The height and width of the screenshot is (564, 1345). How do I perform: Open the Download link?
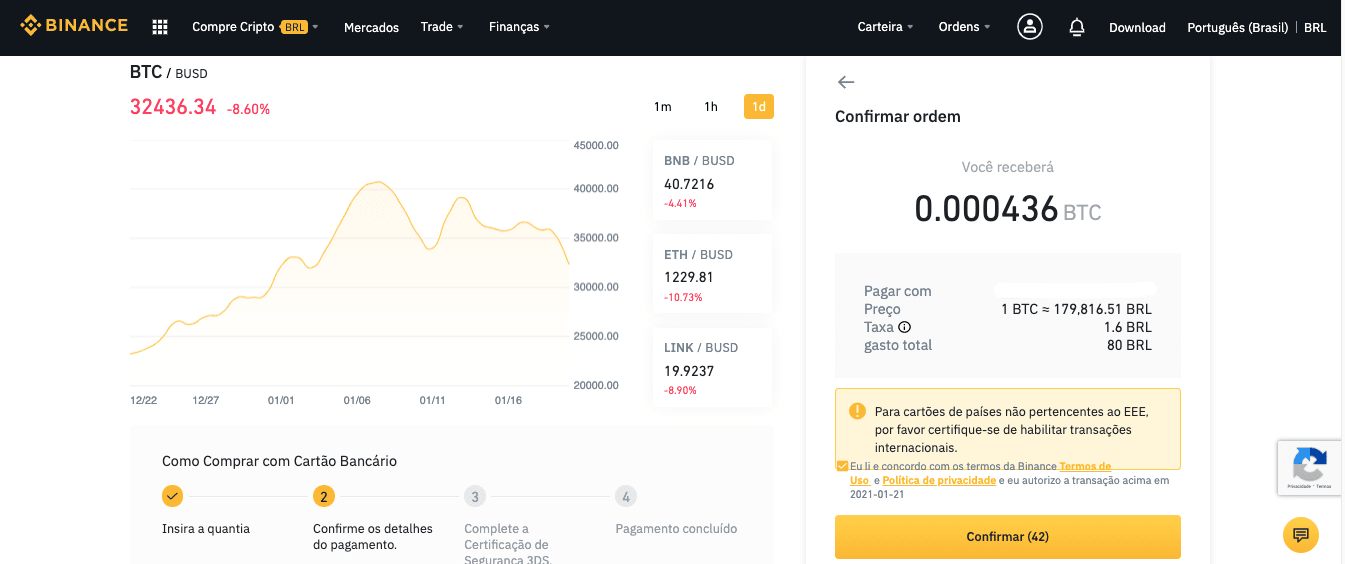(x=1137, y=28)
